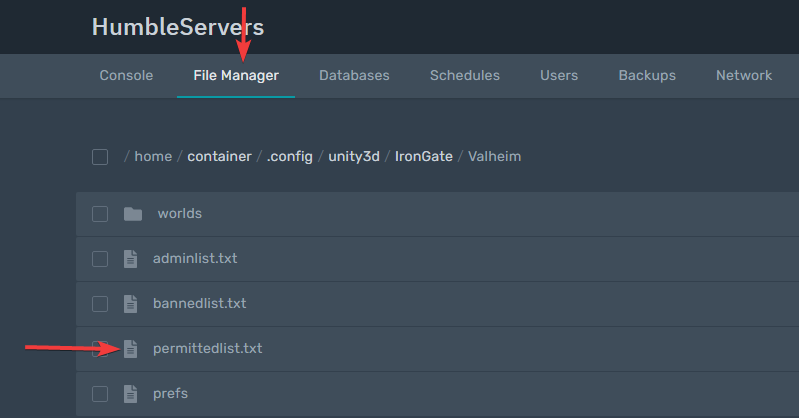The width and height of the screenshot is (799, 418).
Task: Open the permittedlist.txt file name
Action: [x=207, y=349]
